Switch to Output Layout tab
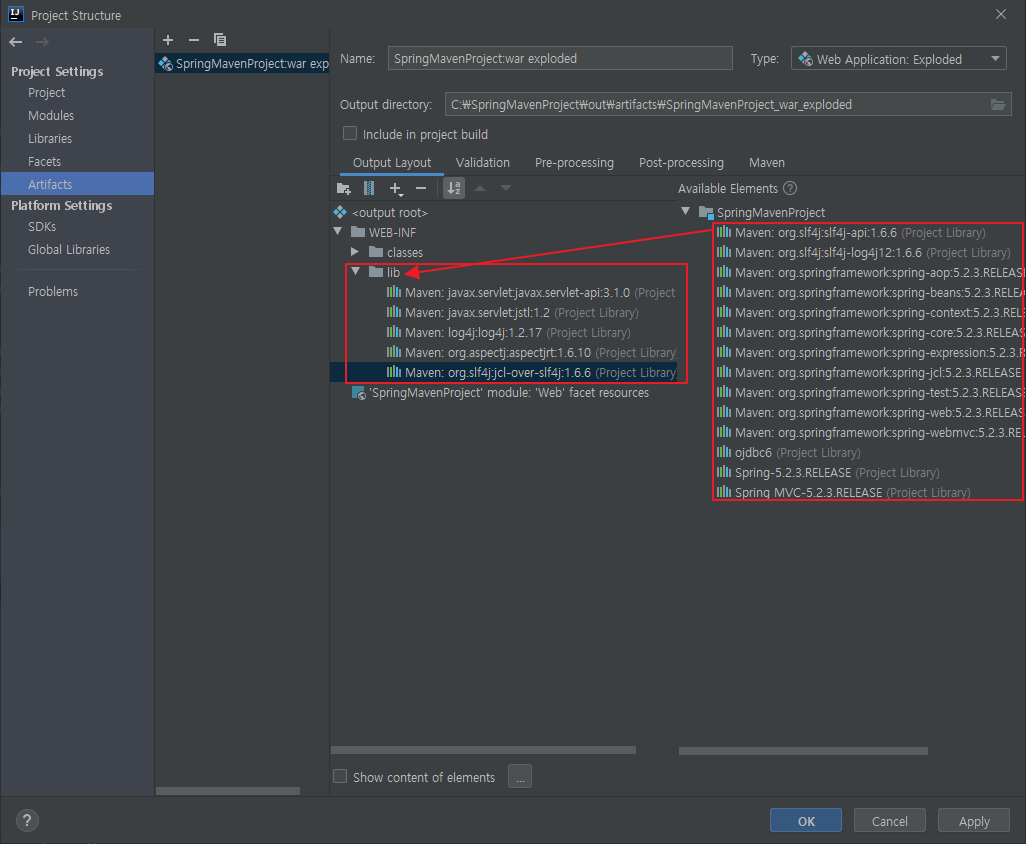The image size is (1026, 844). tap(392, 163)
